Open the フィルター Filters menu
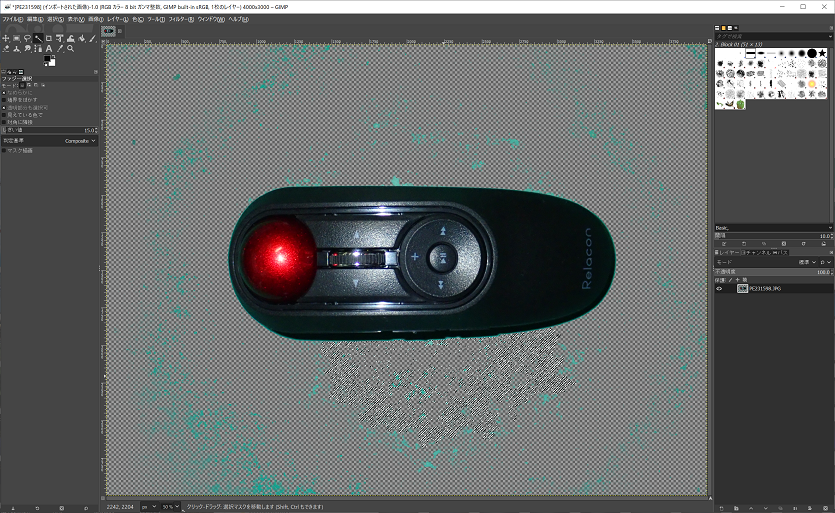The height and width of the screenshot is (513, 835). (x=181, y=19)
